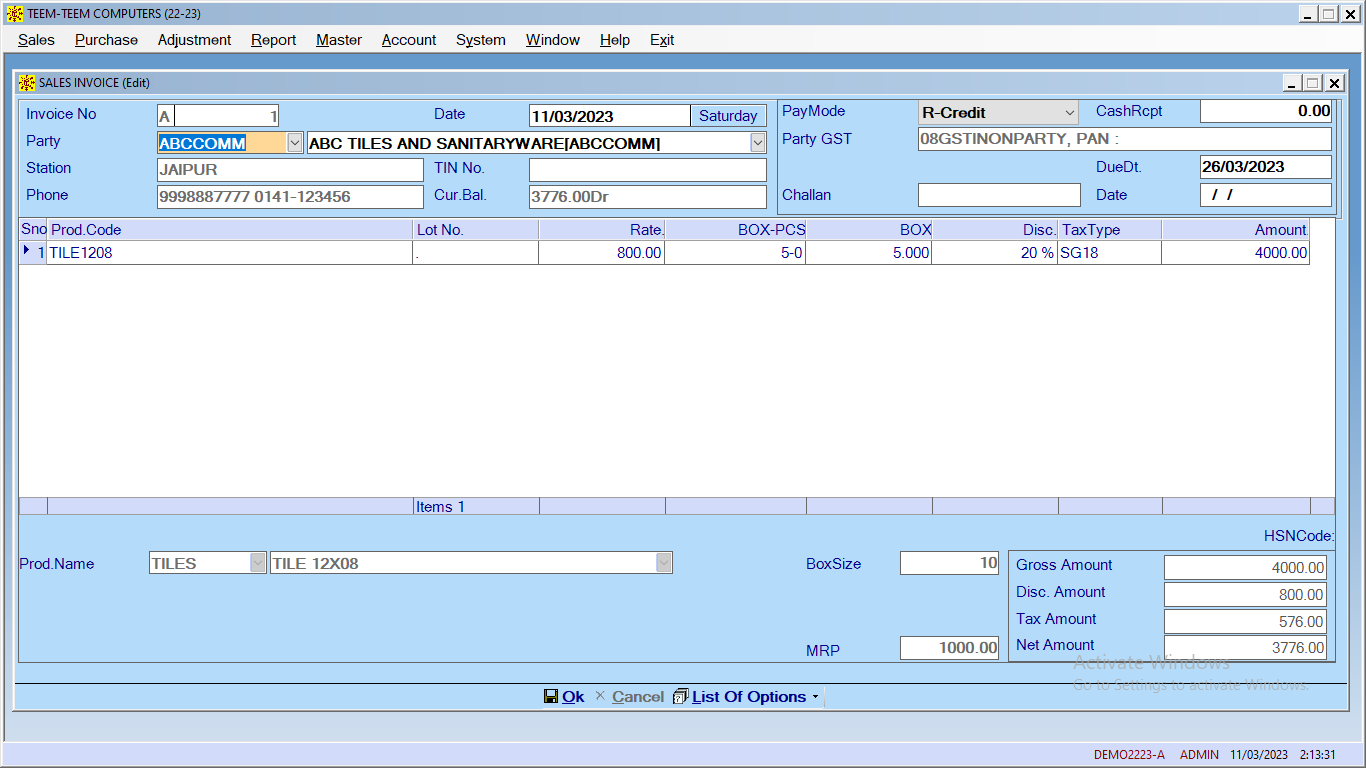Click the tax type cell SG18

[1110, 253]
